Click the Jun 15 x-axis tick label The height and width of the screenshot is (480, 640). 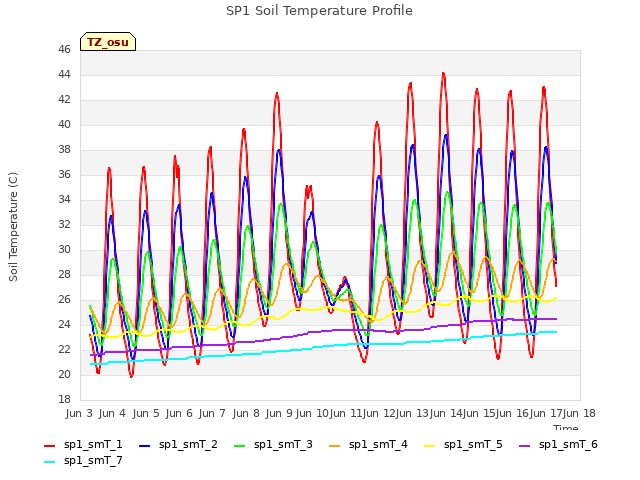pos(479,413)
